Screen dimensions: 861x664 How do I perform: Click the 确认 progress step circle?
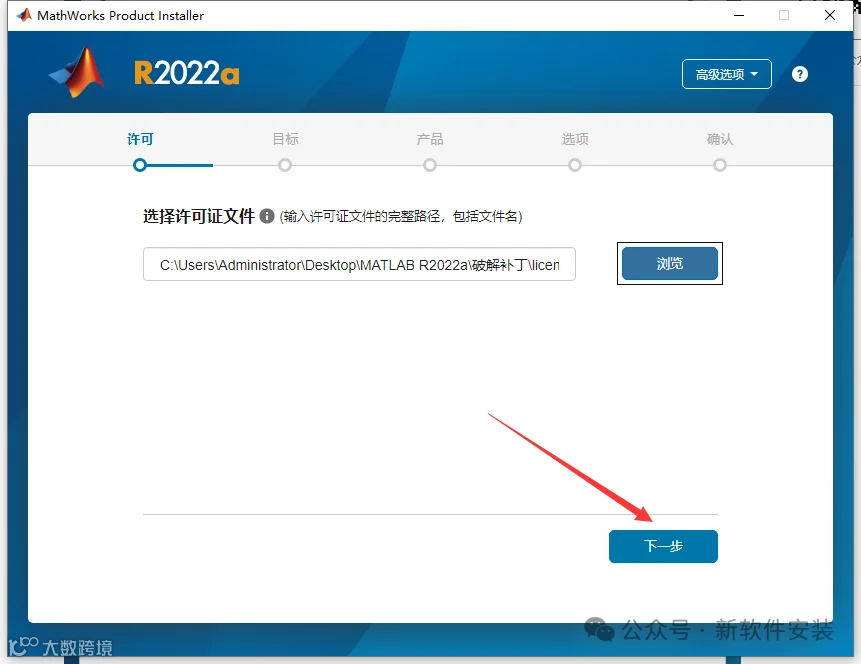(720, 165)
